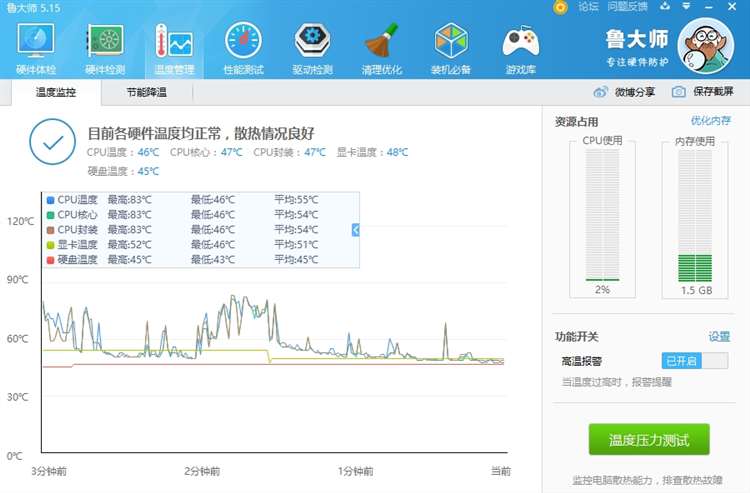The image size is (750, 493).
Task: Toggle the 高温报警 high temperature alarm switch
Action: 695,361
